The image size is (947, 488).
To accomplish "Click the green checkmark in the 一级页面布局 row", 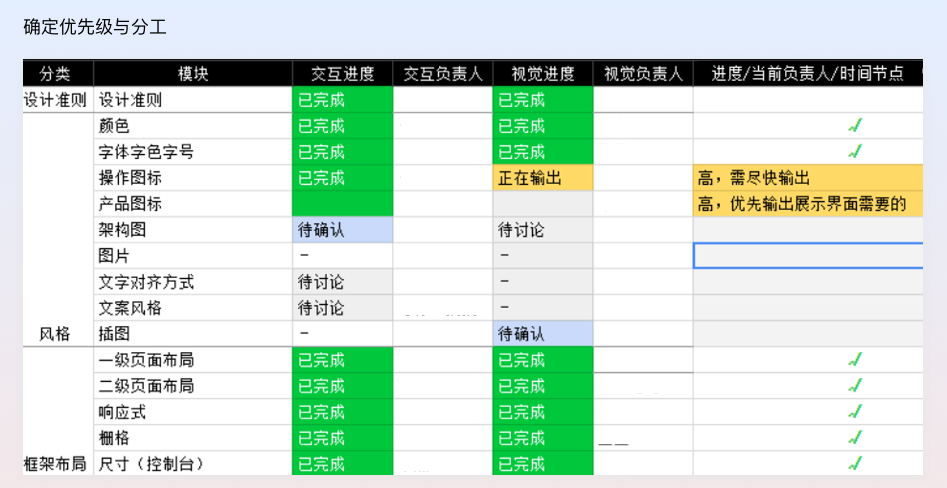I will [855, 360].
